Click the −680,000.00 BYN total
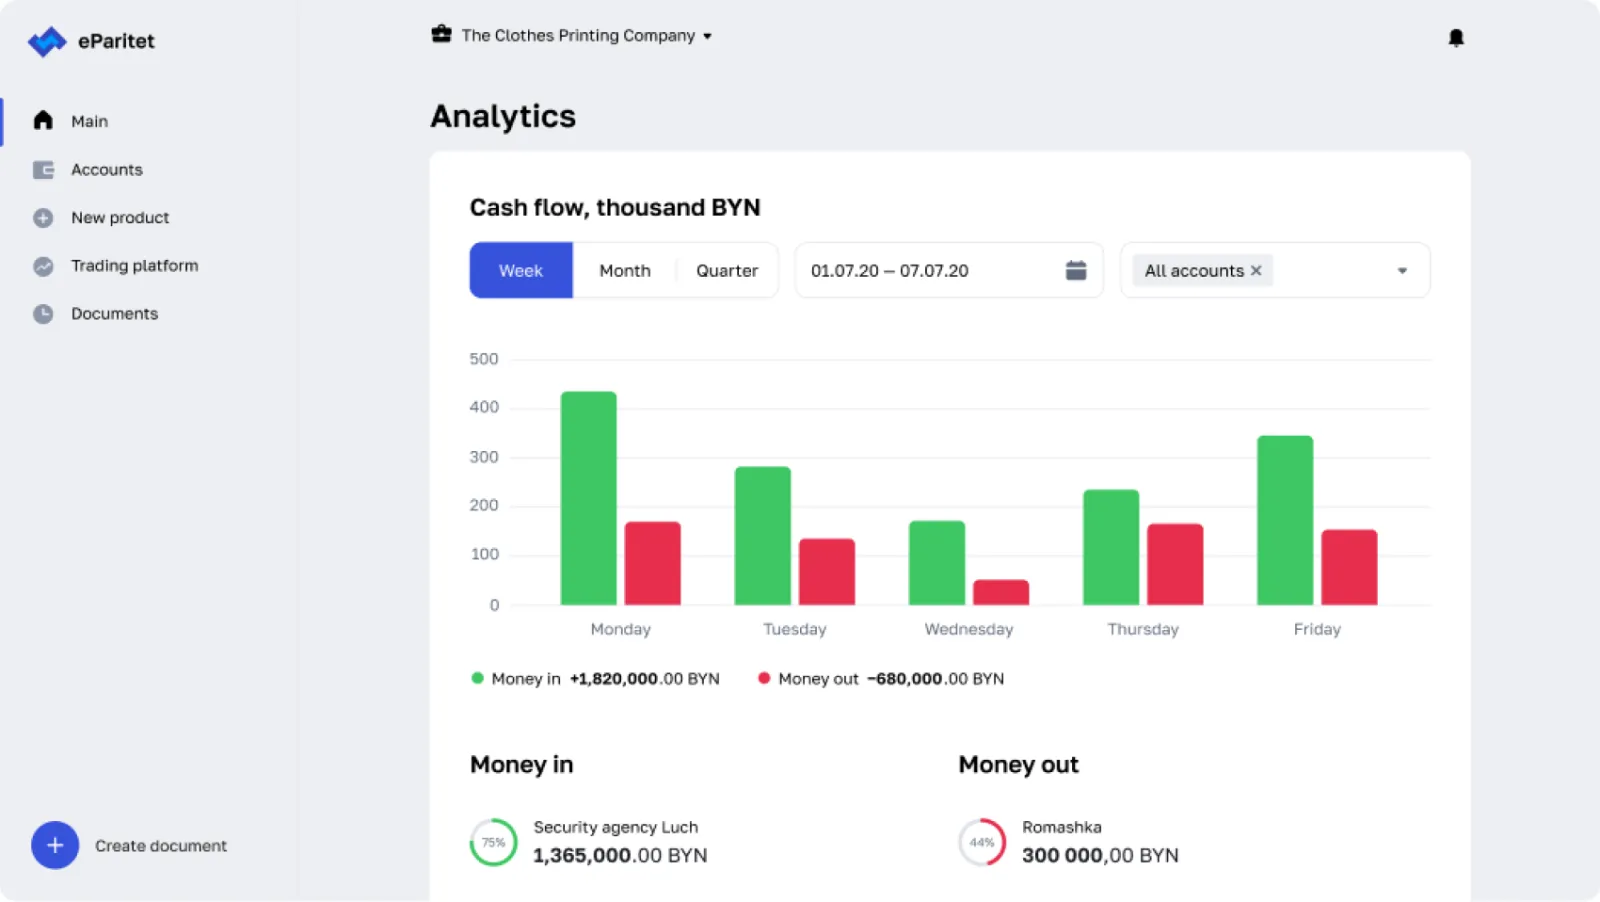Screen dimensions: 1600x902 tap(936, 679)
